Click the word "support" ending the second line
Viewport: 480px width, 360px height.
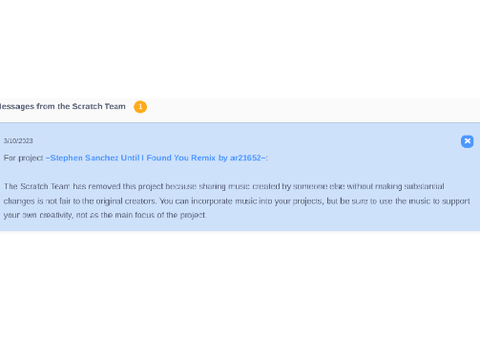pos(456,202)
